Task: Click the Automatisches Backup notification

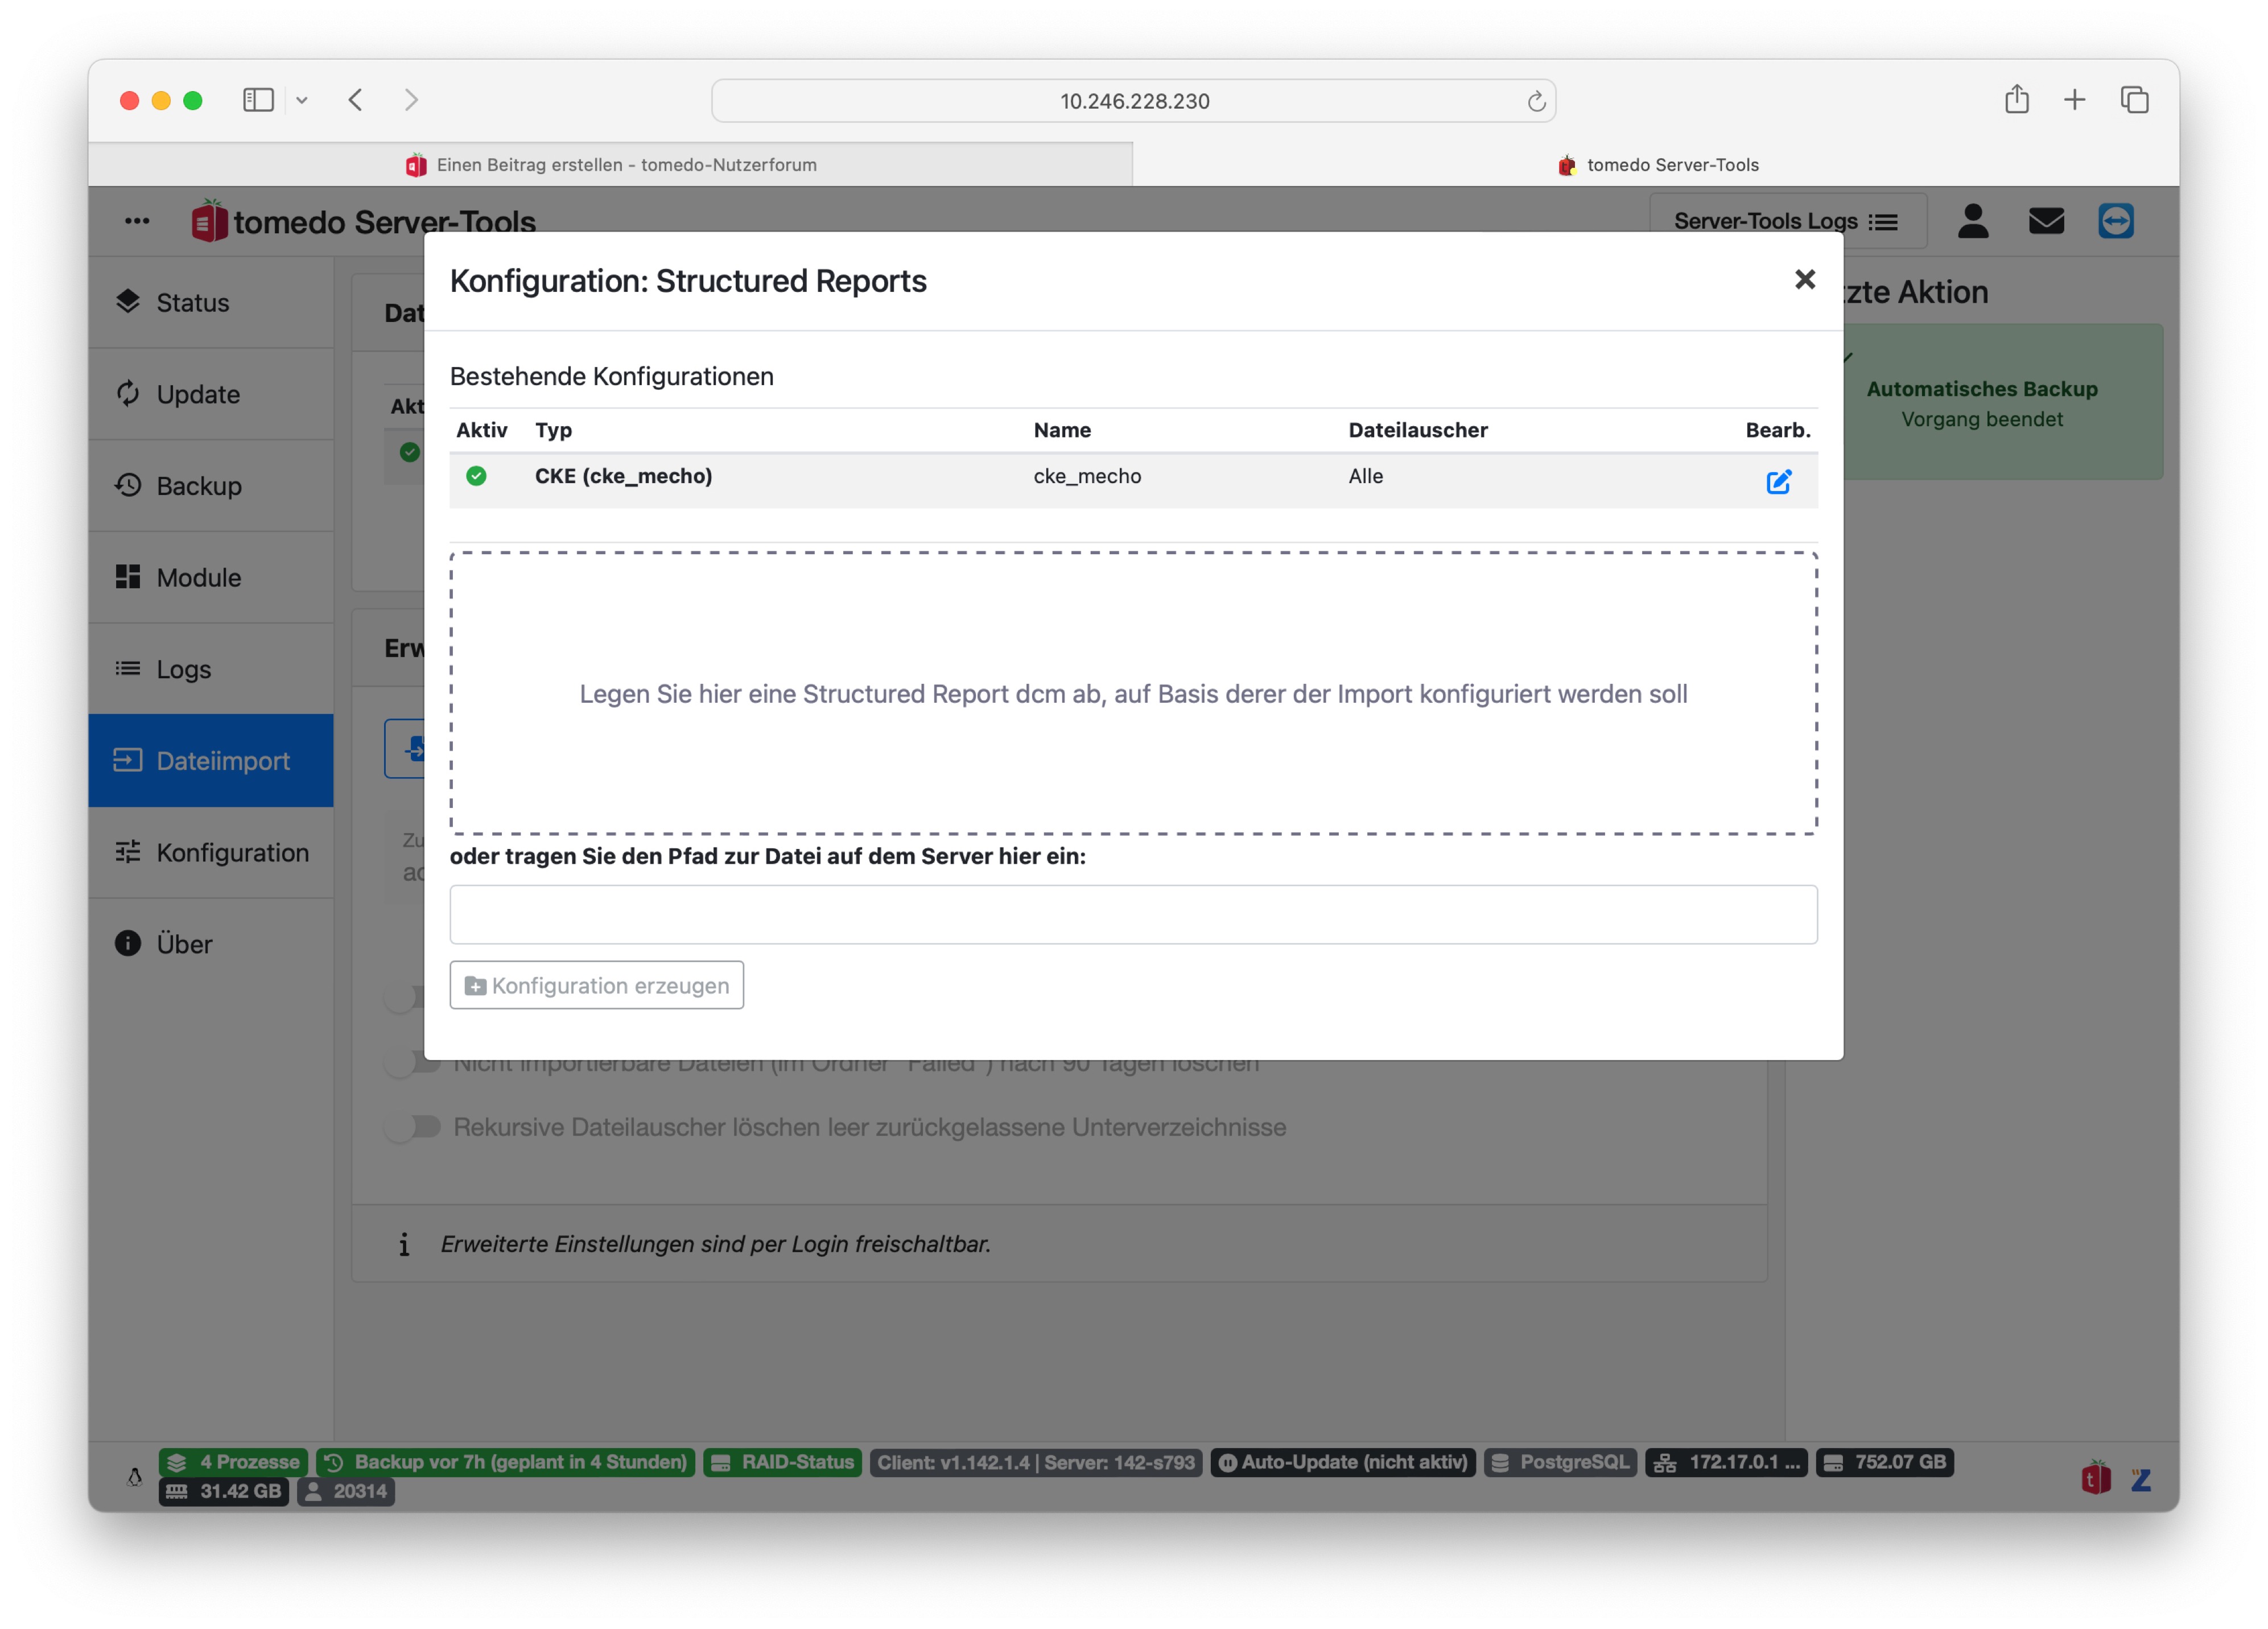Action: (1982, 403)
